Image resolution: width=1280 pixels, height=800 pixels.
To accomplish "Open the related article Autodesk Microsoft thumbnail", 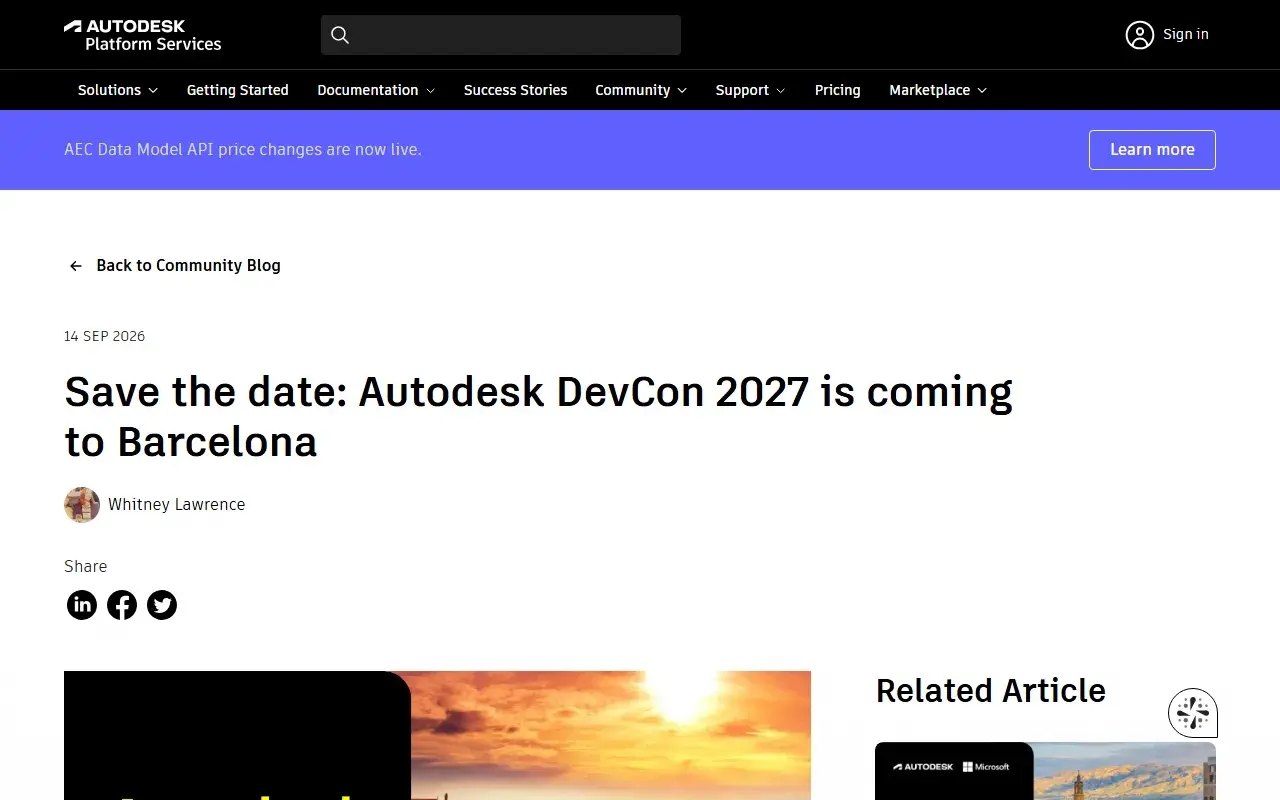I will [x=1045, y=771].
